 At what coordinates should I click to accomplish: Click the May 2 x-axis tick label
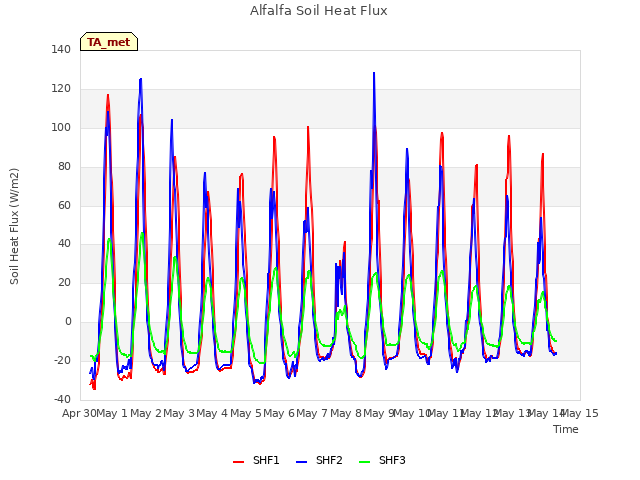(146, 413)
